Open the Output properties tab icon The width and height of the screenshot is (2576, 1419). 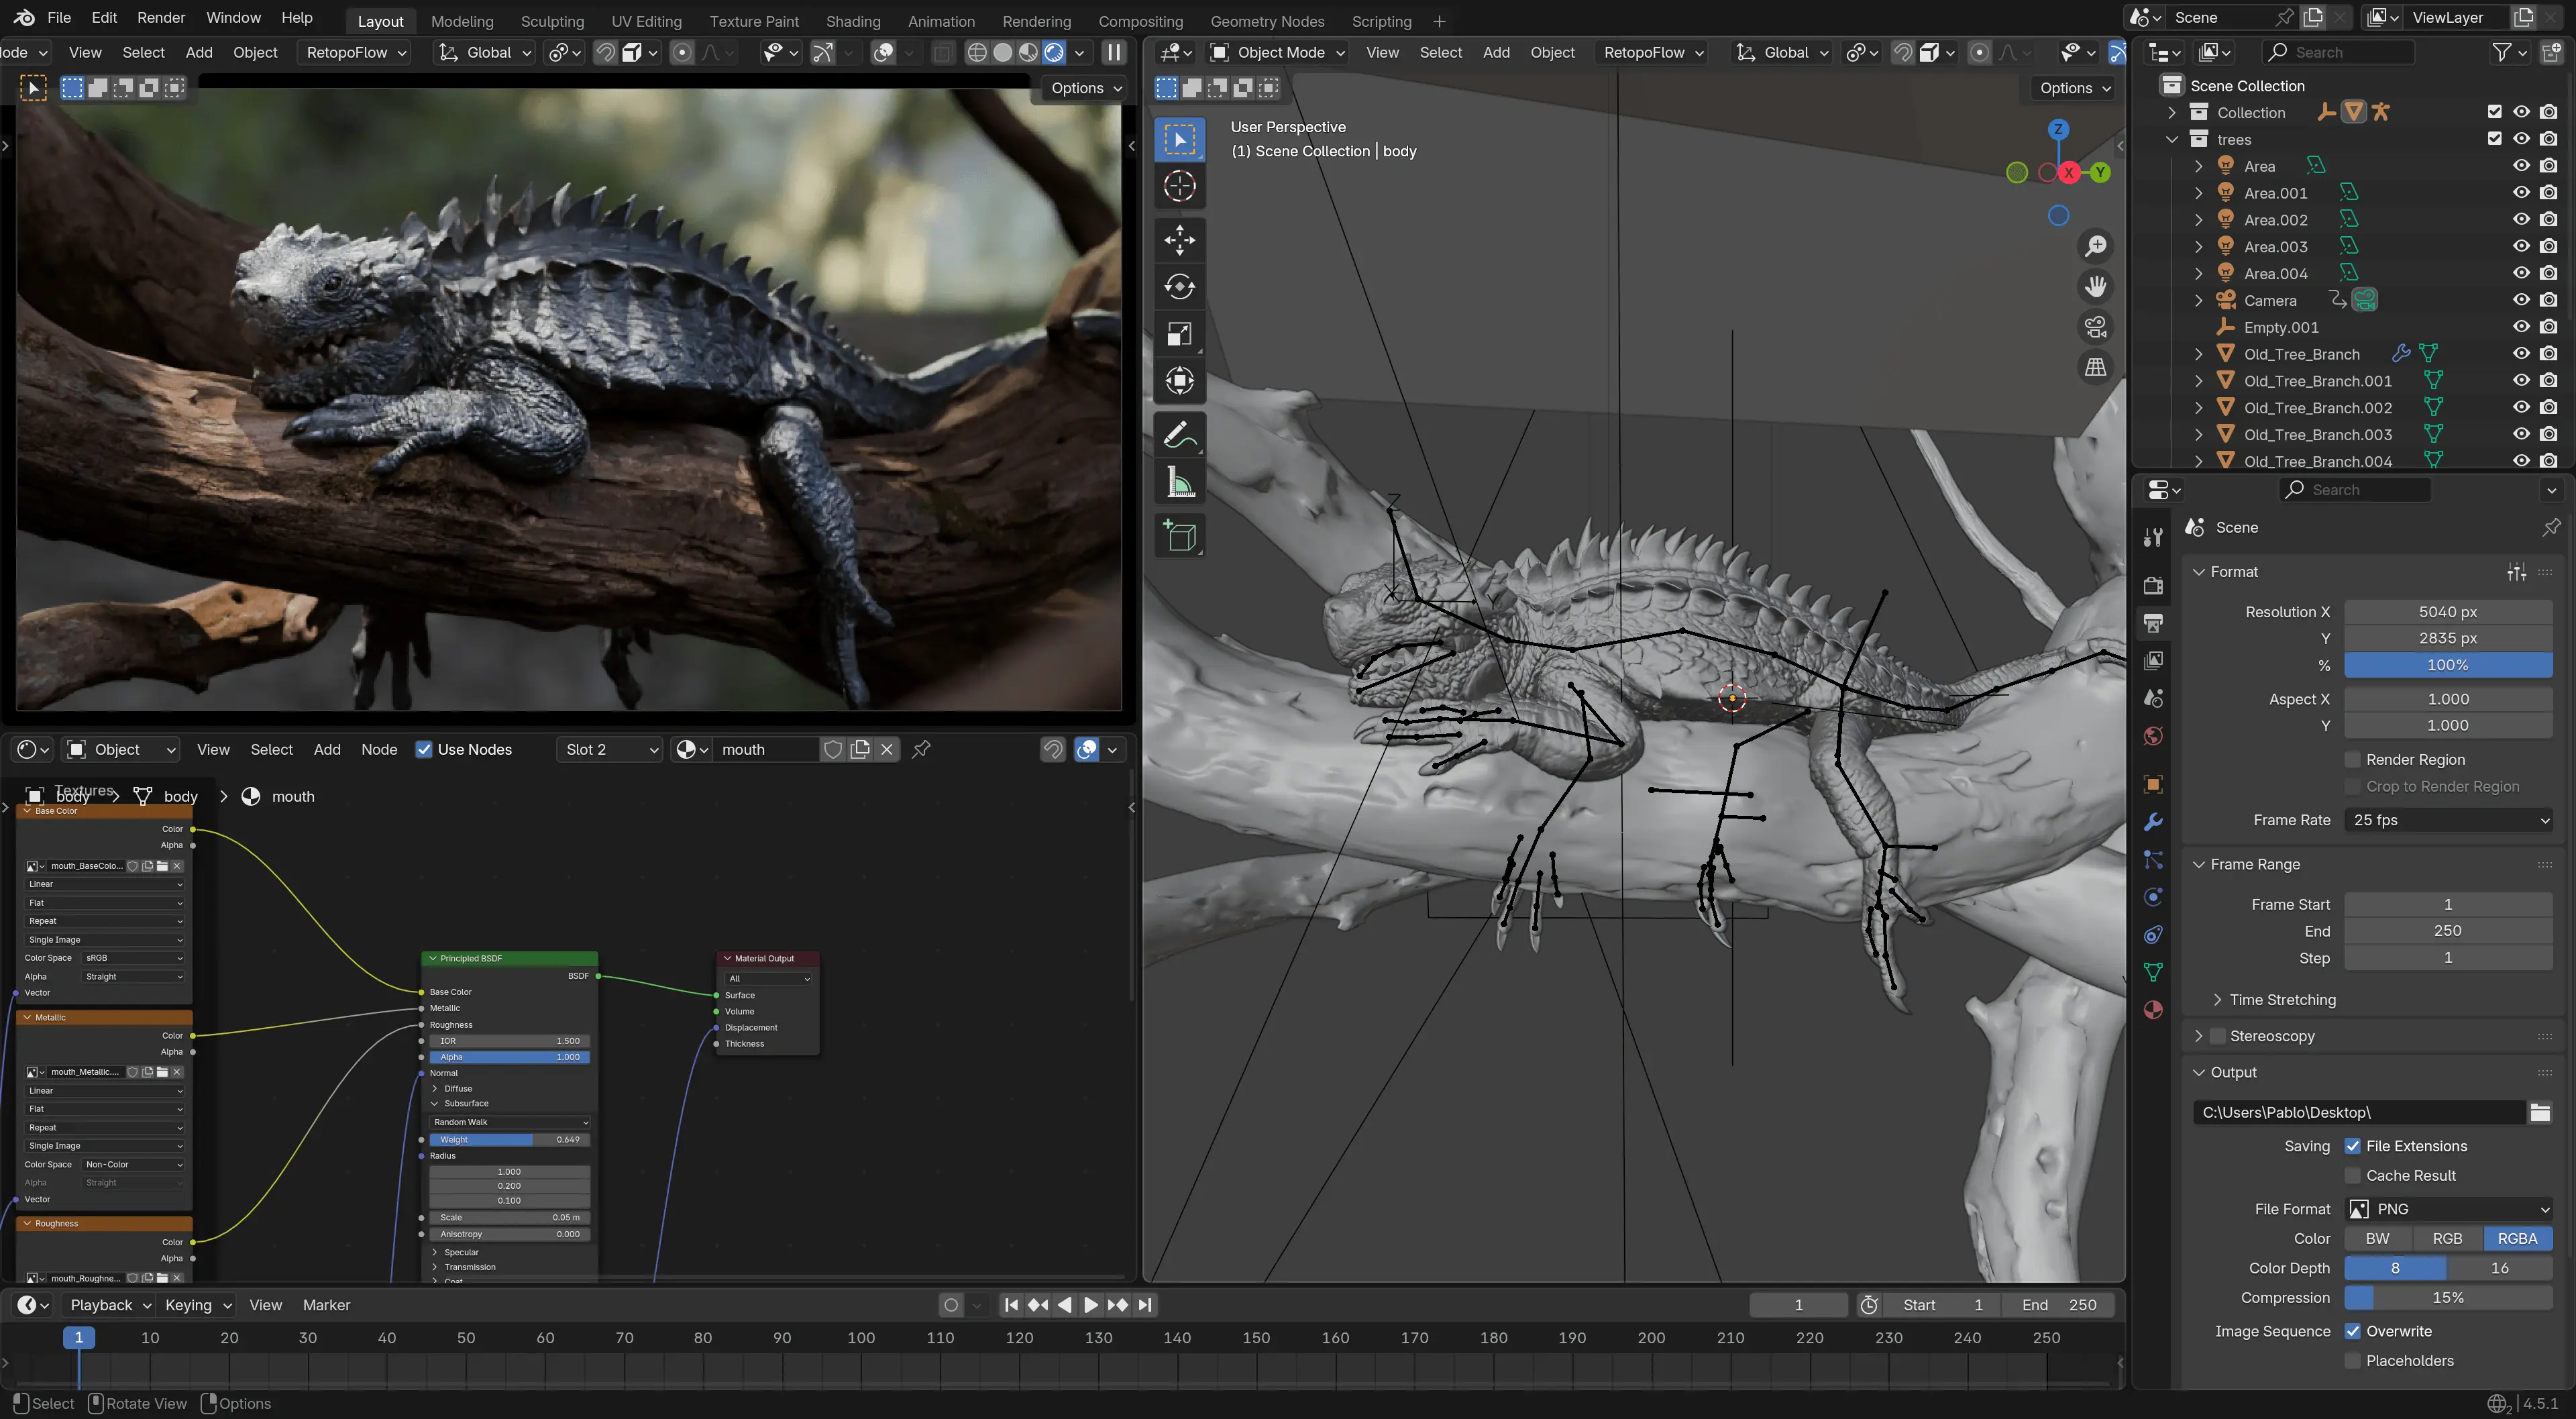pyautogui.click(x=2153, y=623)
